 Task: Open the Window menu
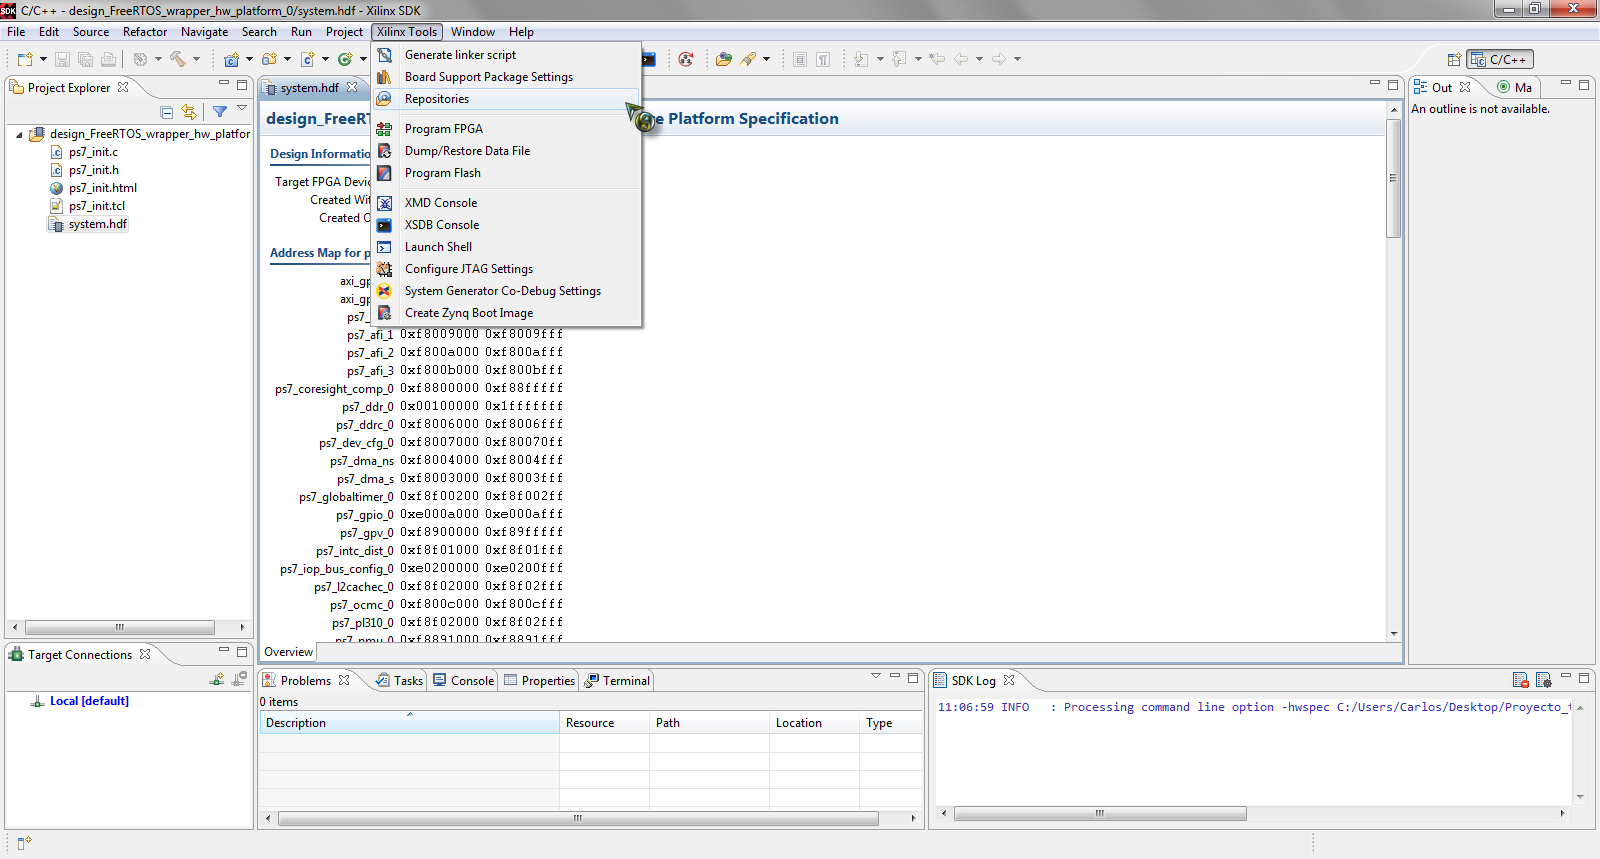coord(472,32)
